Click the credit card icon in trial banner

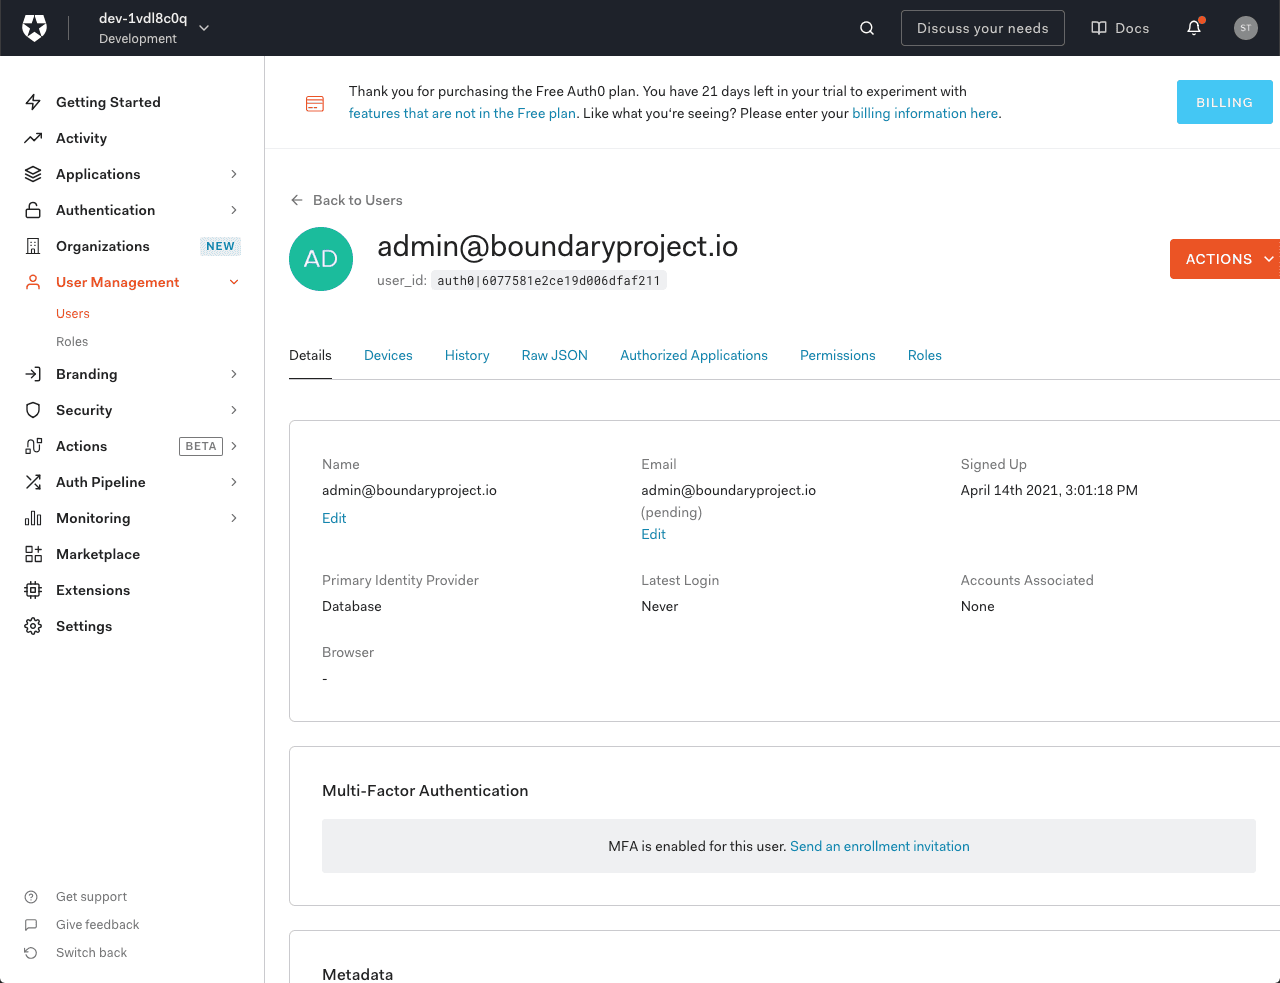pos(315,104)
